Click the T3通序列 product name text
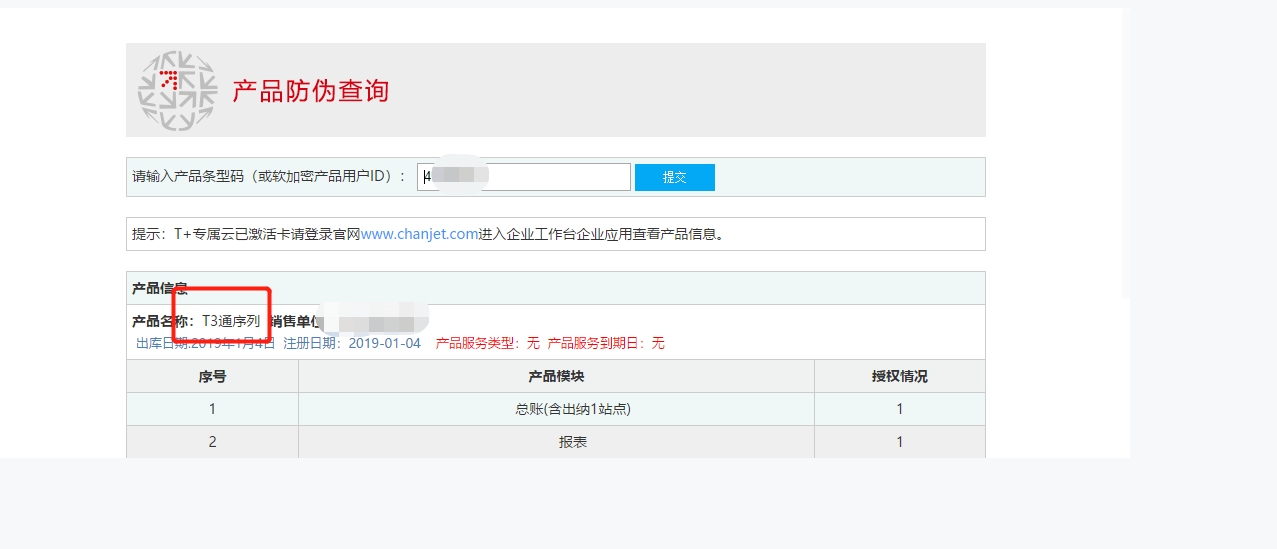The width and height of the screenshot is (1277, 549). pyautogui.click(x=231, y=322)
